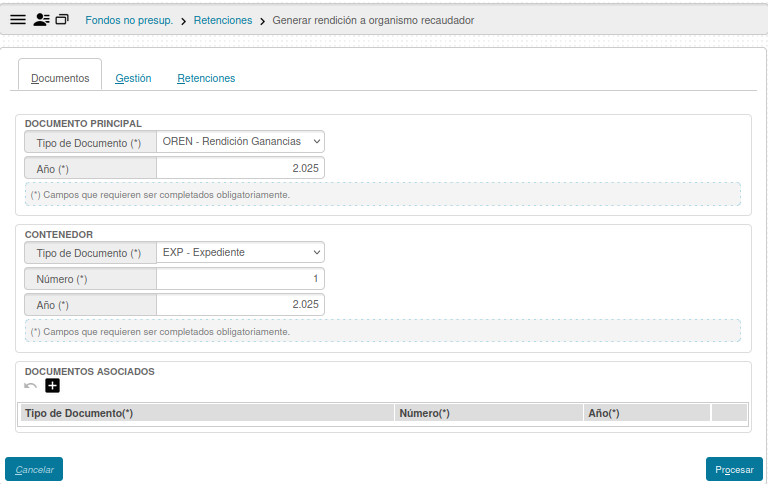Navigate to Retenciones breadcrumb link
This screenshot has width=768, height=484.
coord(223,20)
